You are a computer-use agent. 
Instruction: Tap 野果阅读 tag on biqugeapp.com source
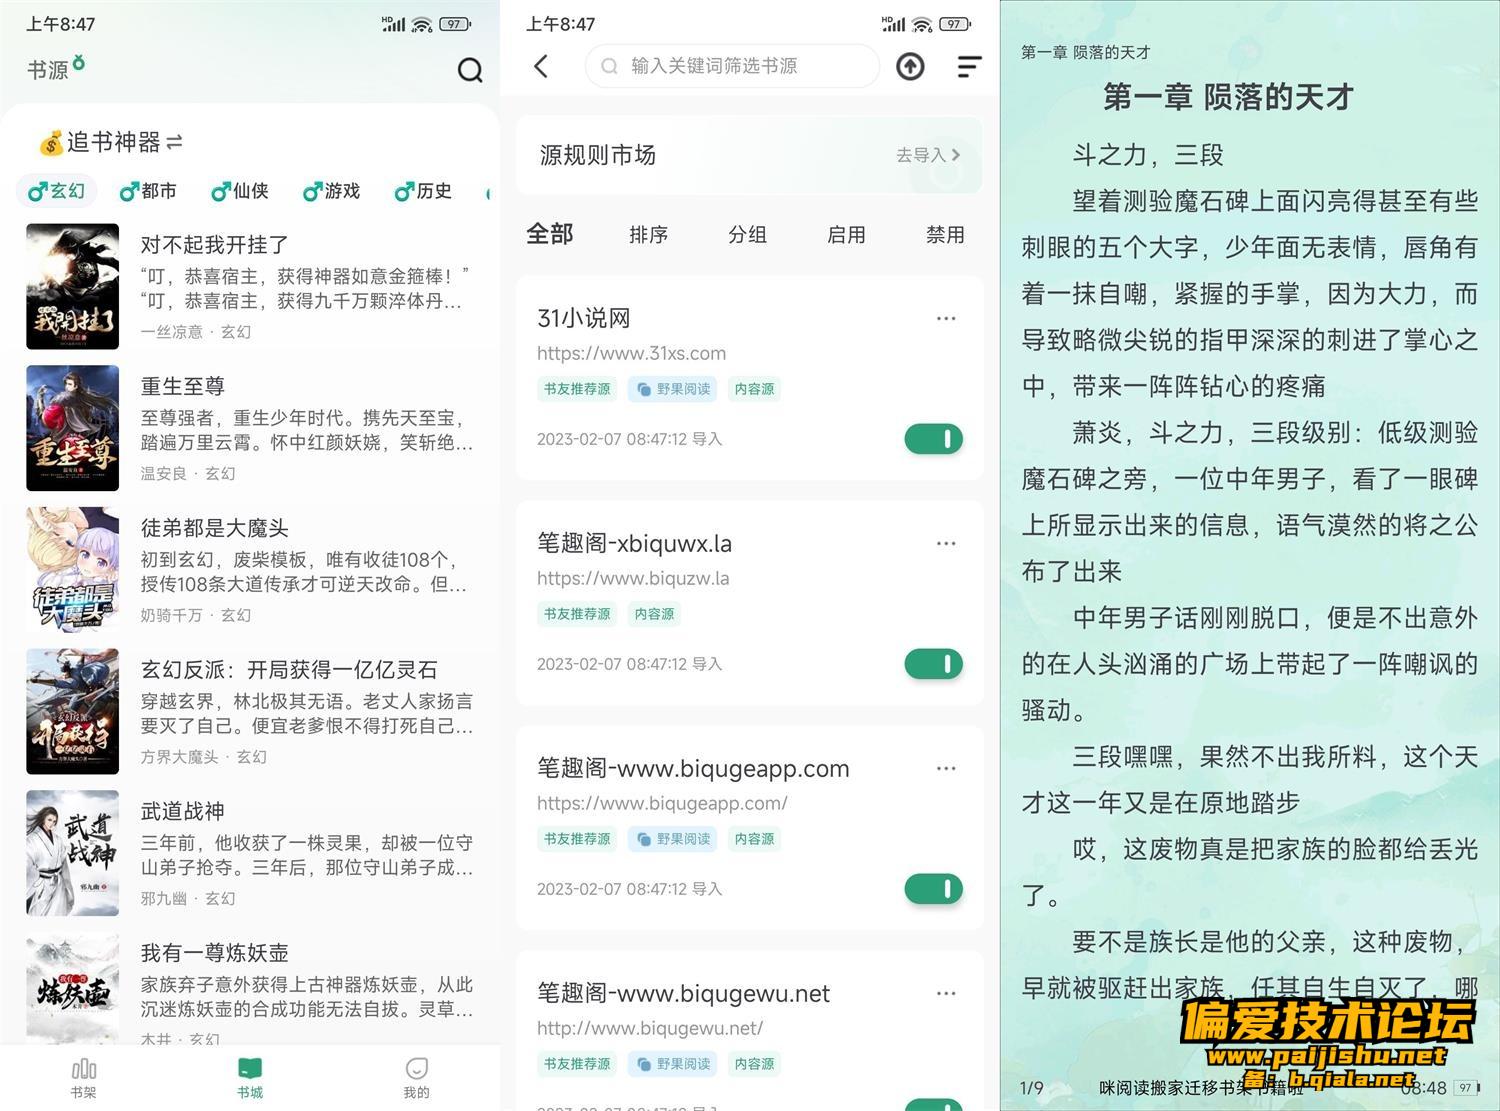coord(673,839)
